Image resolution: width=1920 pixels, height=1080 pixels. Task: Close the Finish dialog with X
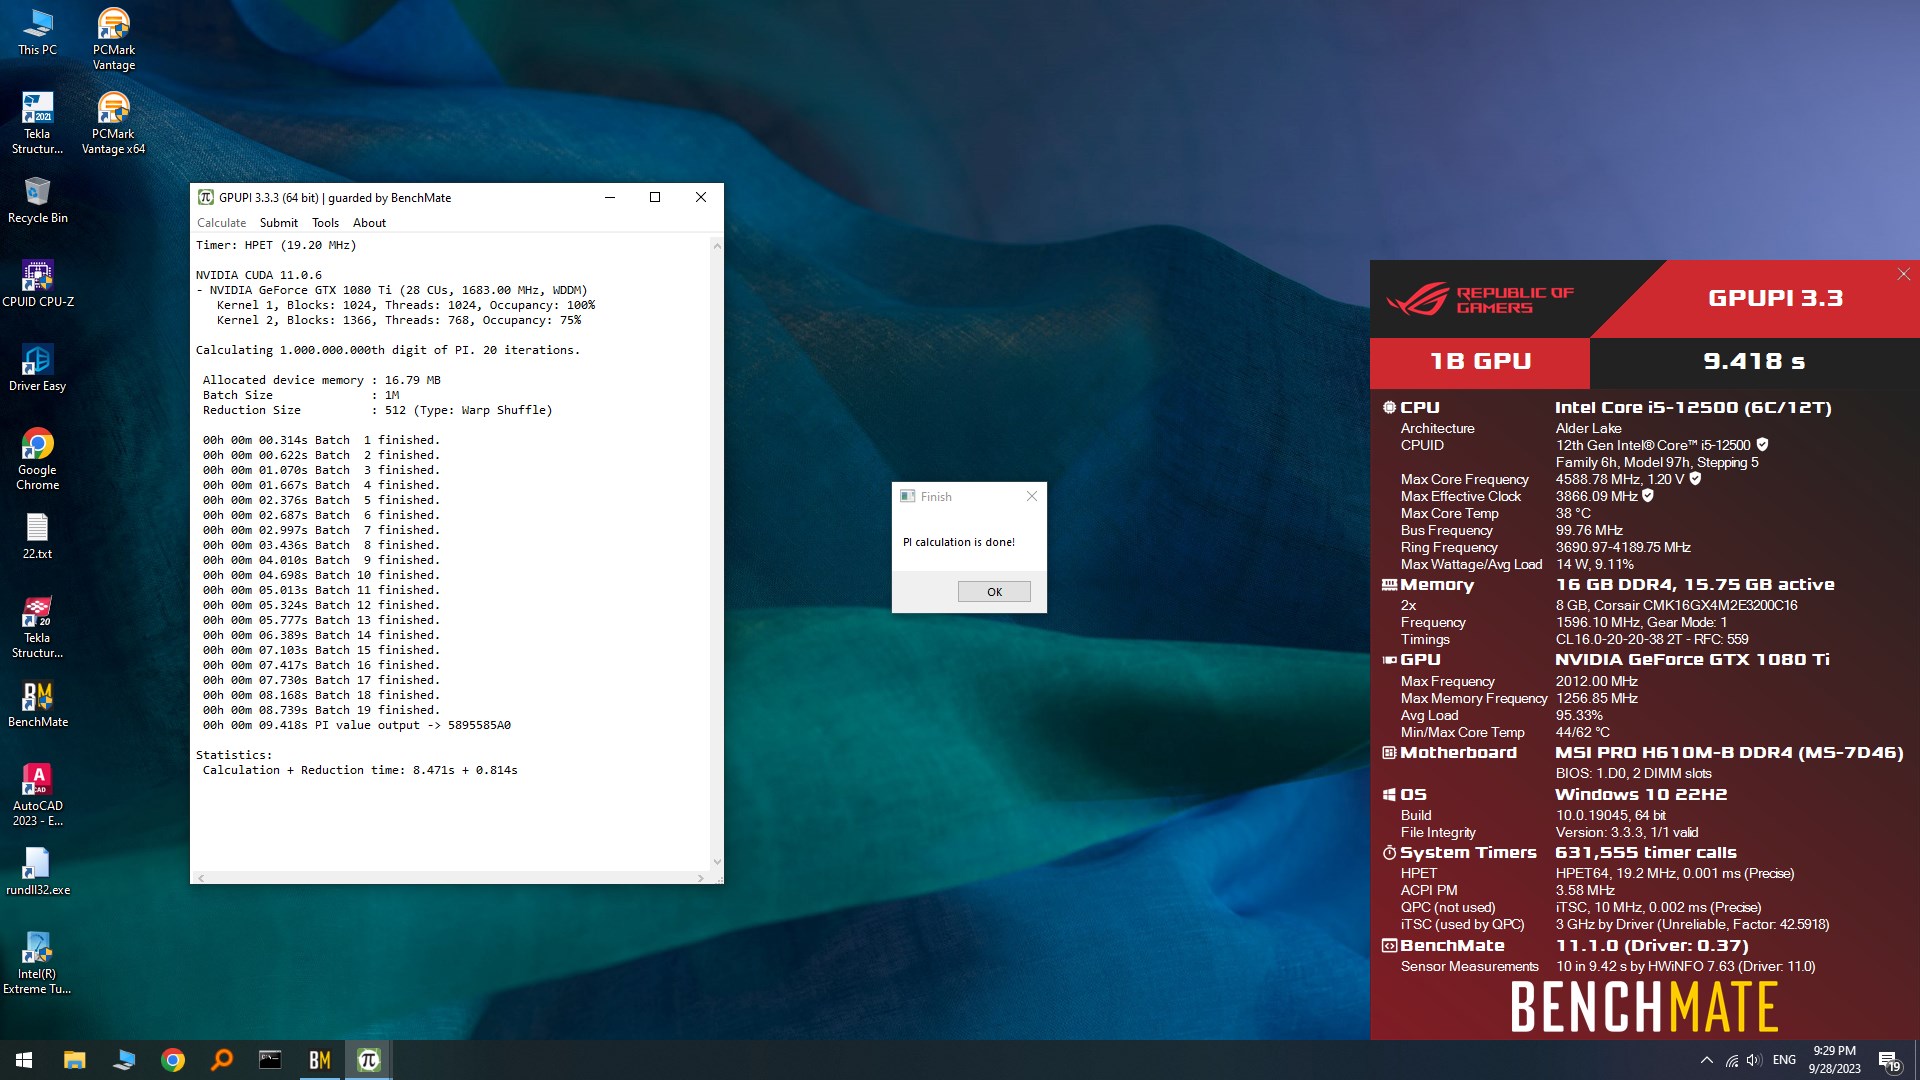click(1032, 496)
